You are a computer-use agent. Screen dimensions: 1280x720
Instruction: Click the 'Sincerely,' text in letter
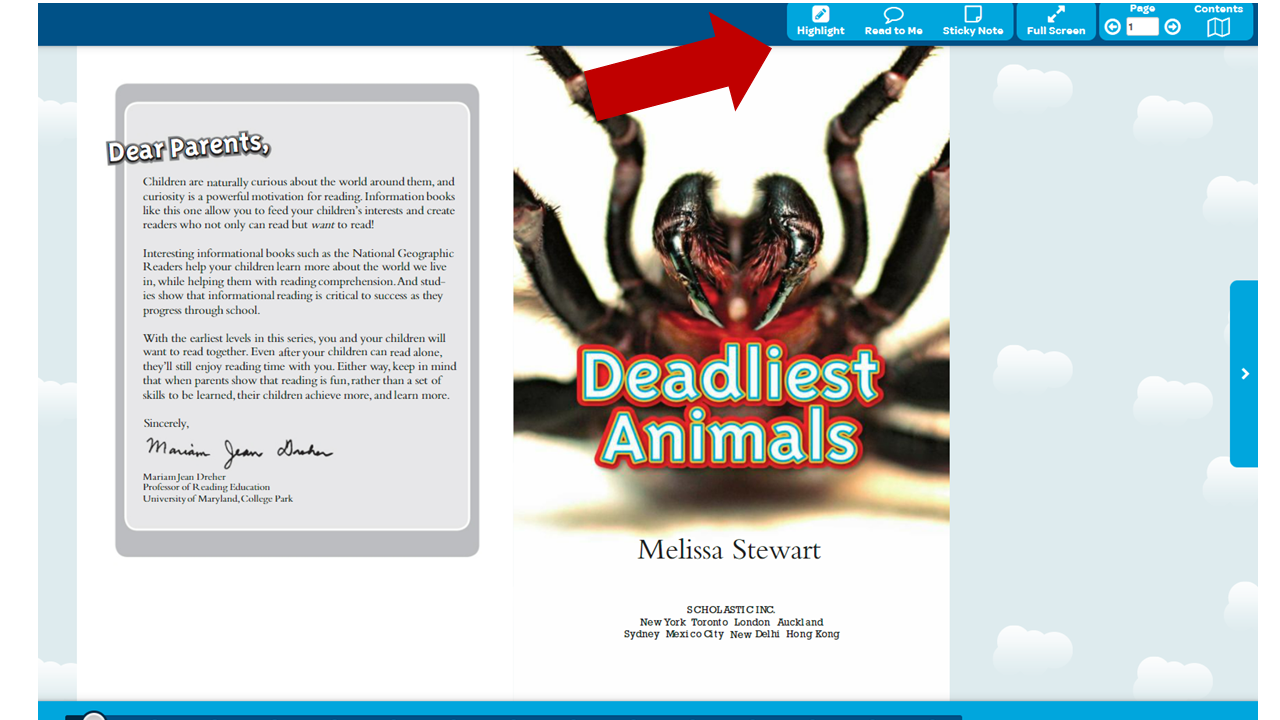coord(166,424)
